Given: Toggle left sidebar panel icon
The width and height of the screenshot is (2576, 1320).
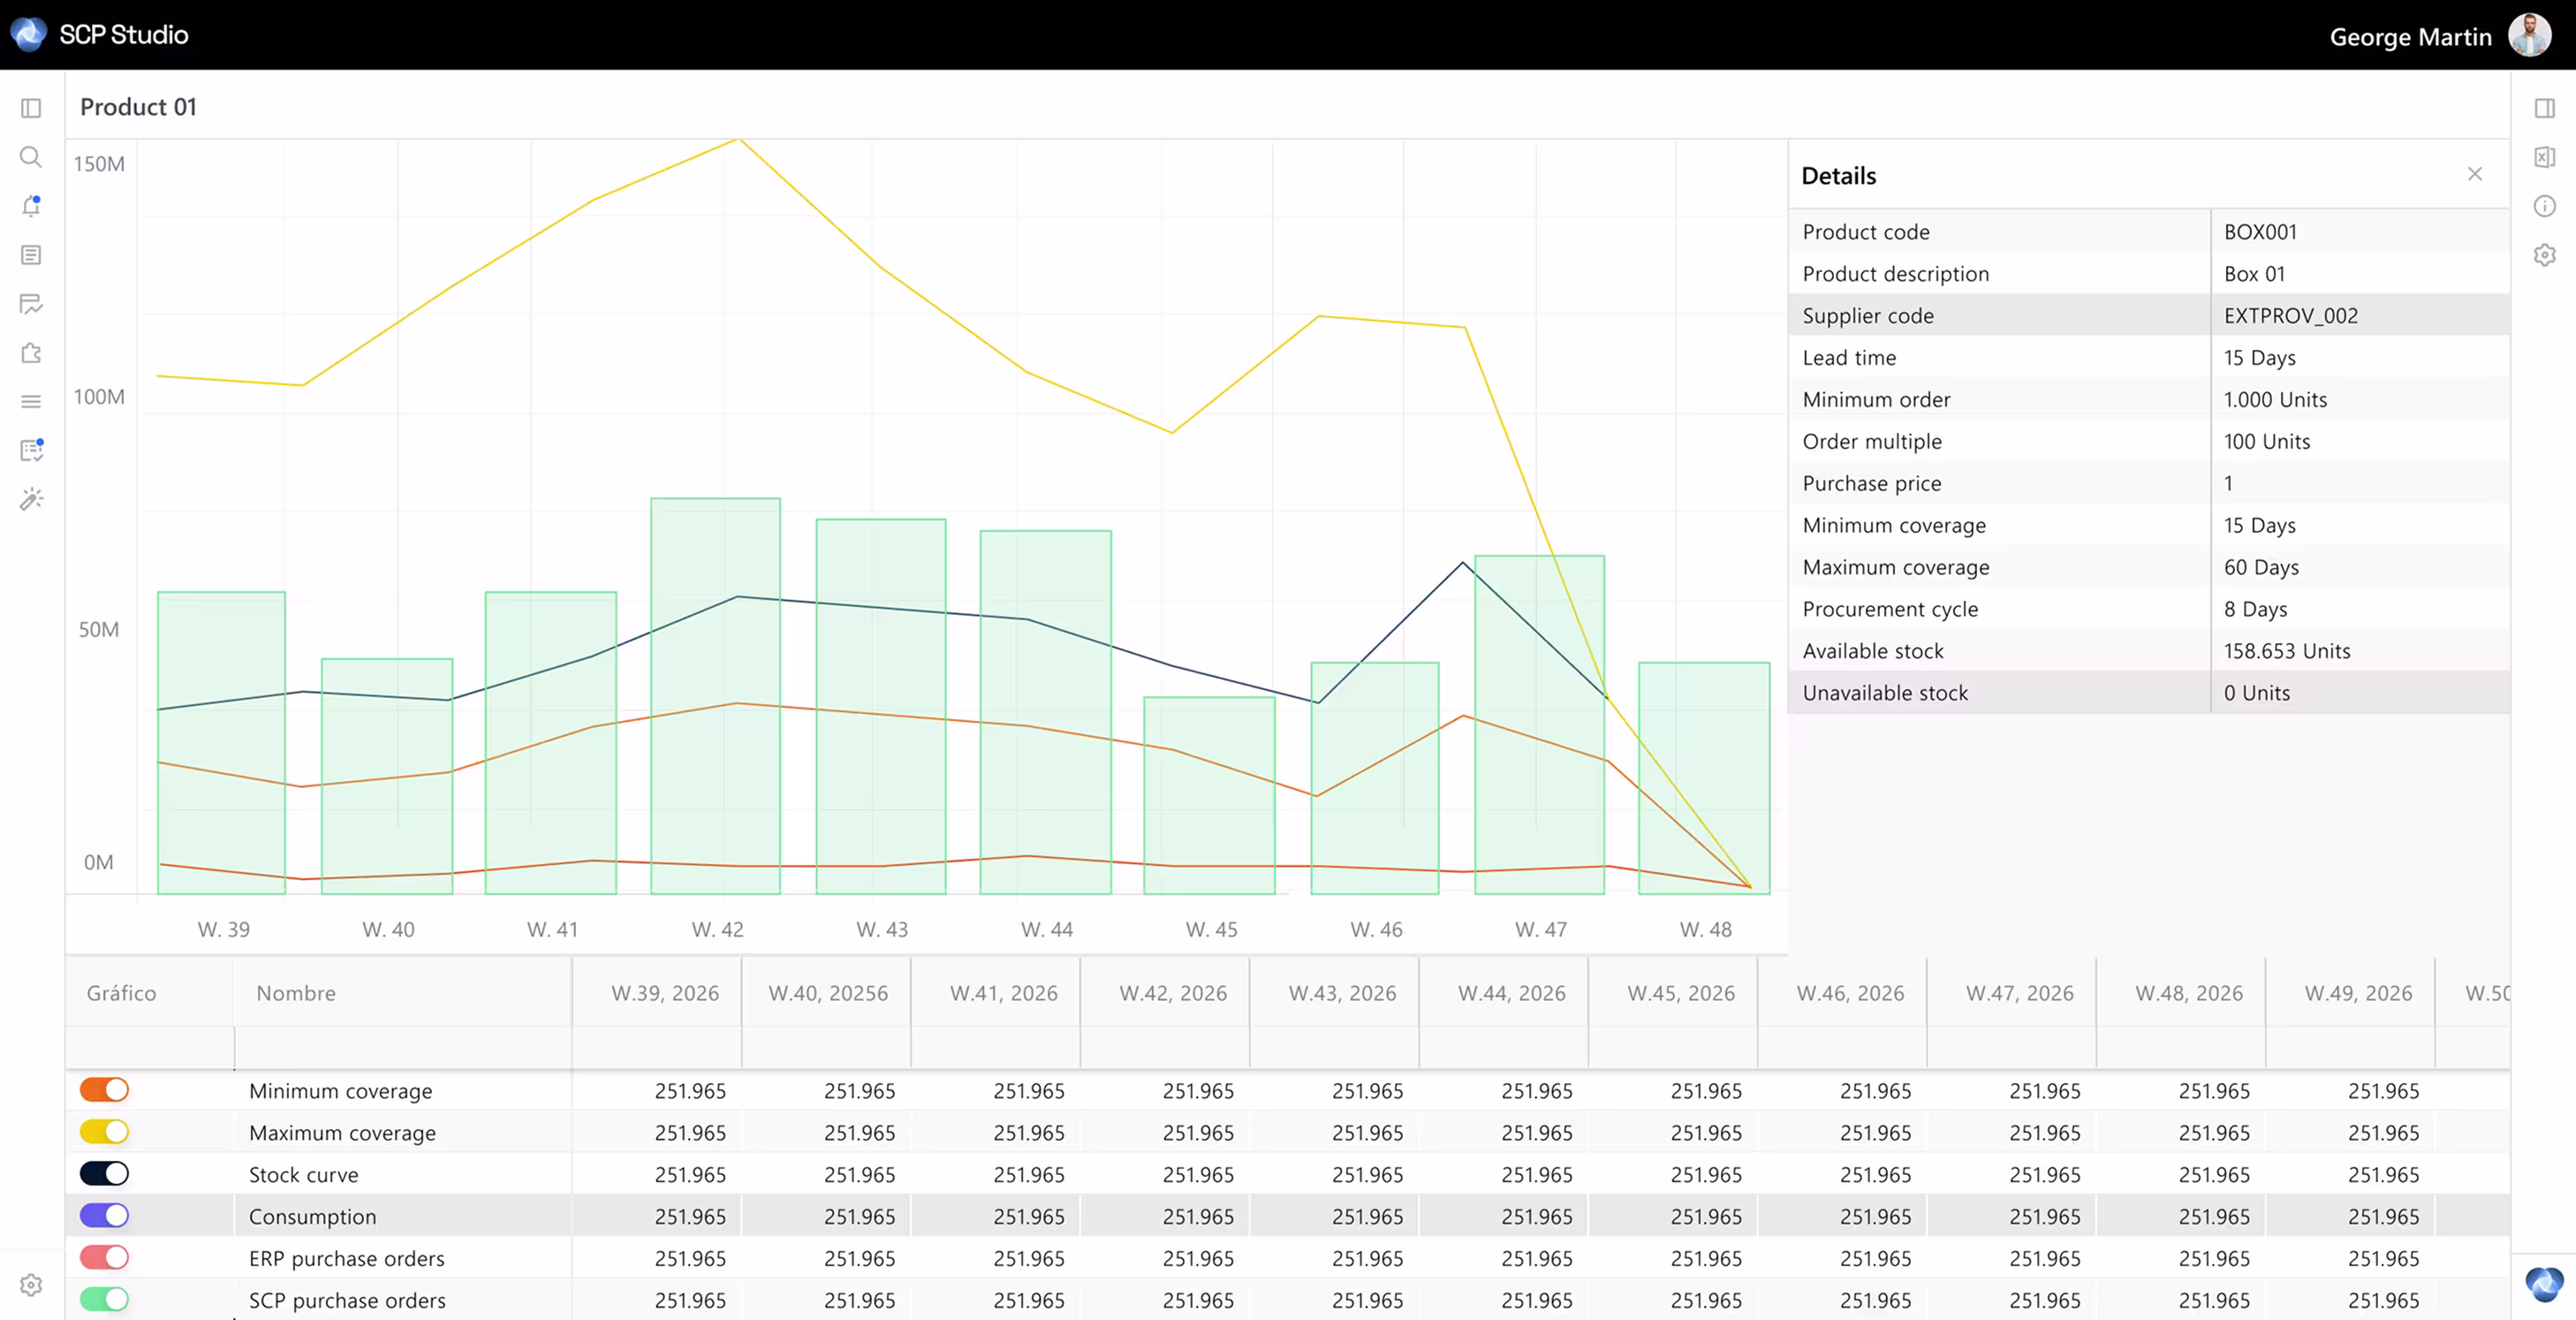Looking at the screenshot, I should (x=31, y=108).
